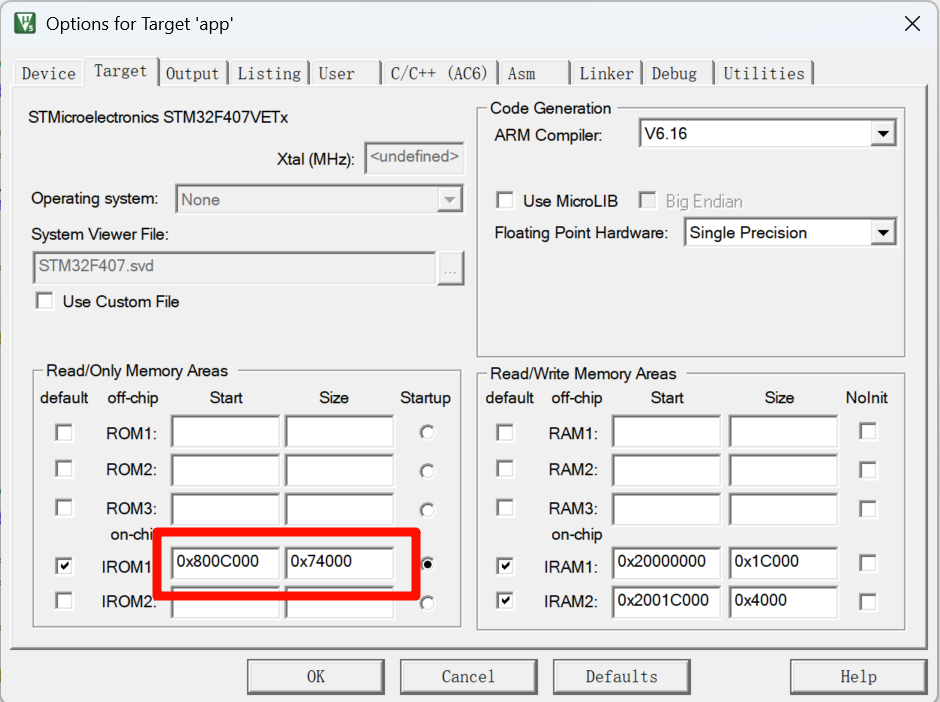Toggle the IRAM2 default checkbox
Viewport: 940px width, 702px height.
point(505,601)
